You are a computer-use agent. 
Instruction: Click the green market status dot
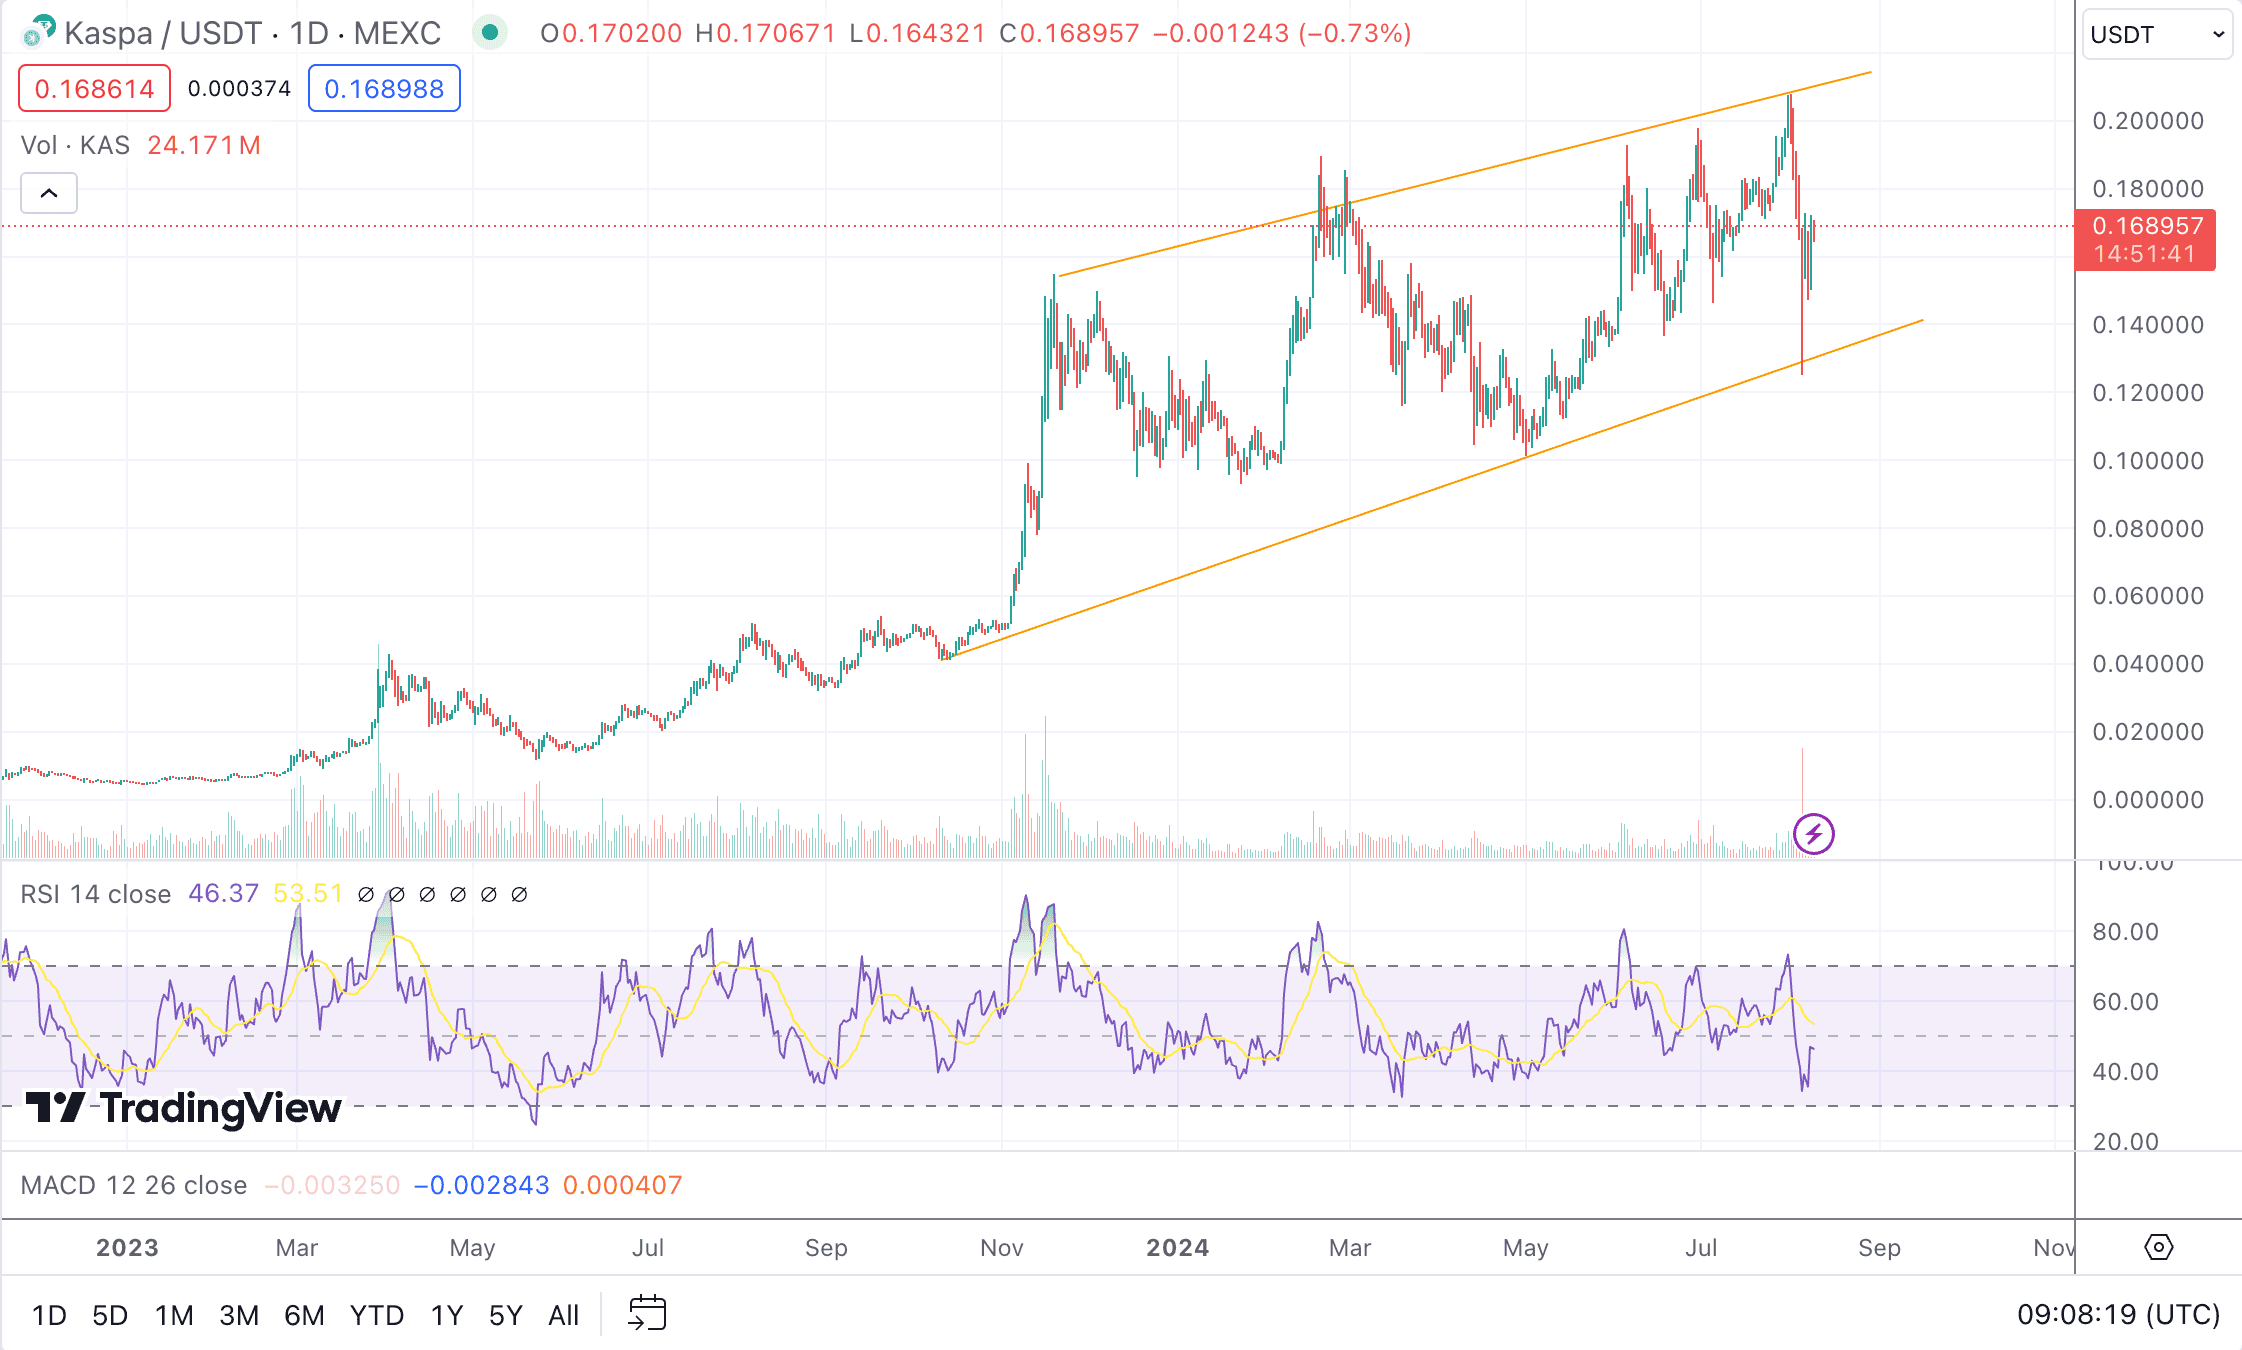pos(489,33)
